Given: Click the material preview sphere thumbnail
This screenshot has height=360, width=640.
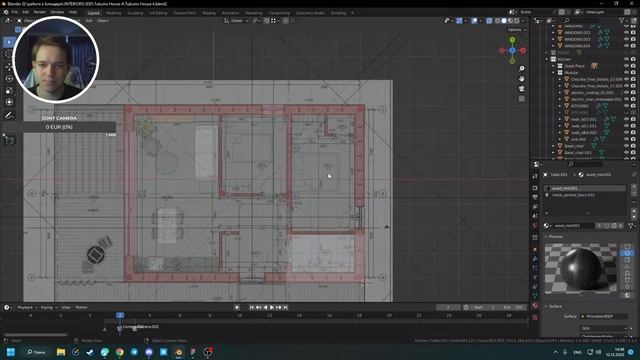Looking at the screenshot, I should pyautogui.click(x=580, y=268).
